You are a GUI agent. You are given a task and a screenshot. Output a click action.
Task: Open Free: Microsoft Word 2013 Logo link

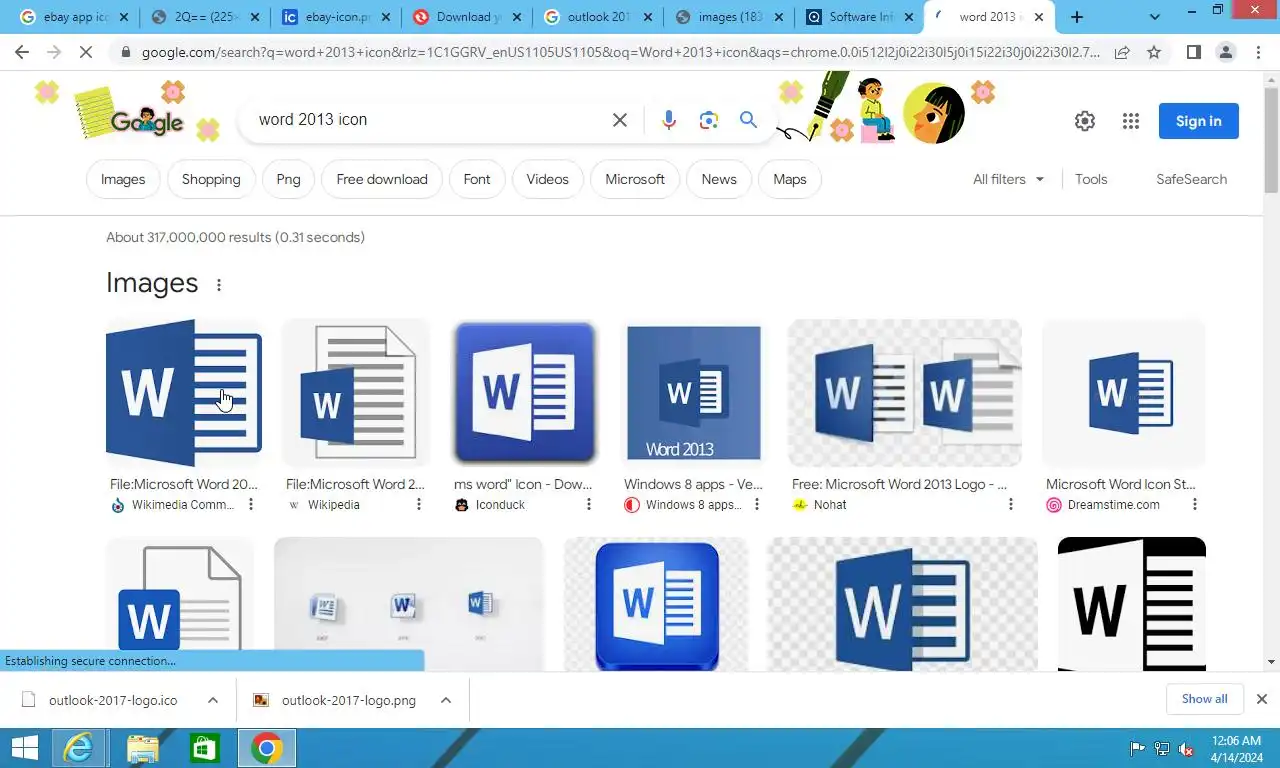point(899,484)
